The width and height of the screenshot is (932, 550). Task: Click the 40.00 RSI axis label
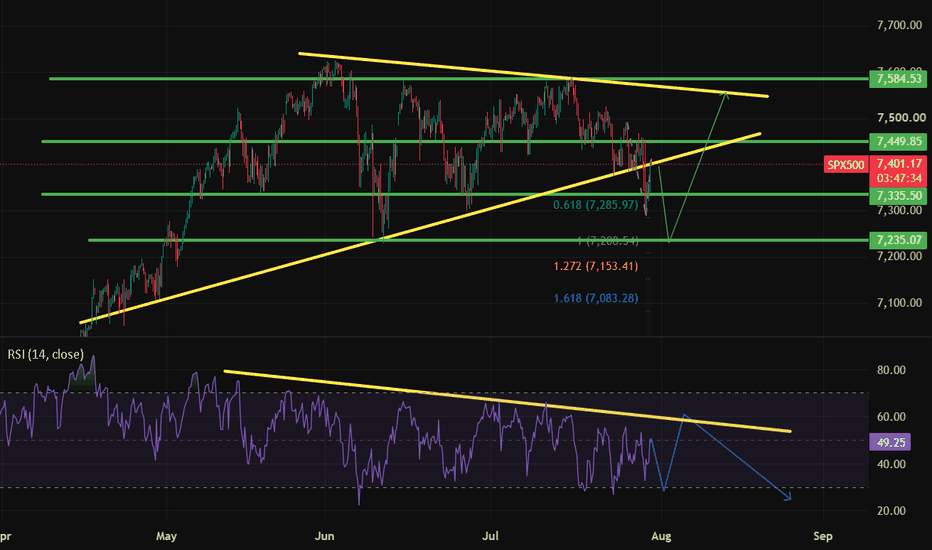coord(891,464)
